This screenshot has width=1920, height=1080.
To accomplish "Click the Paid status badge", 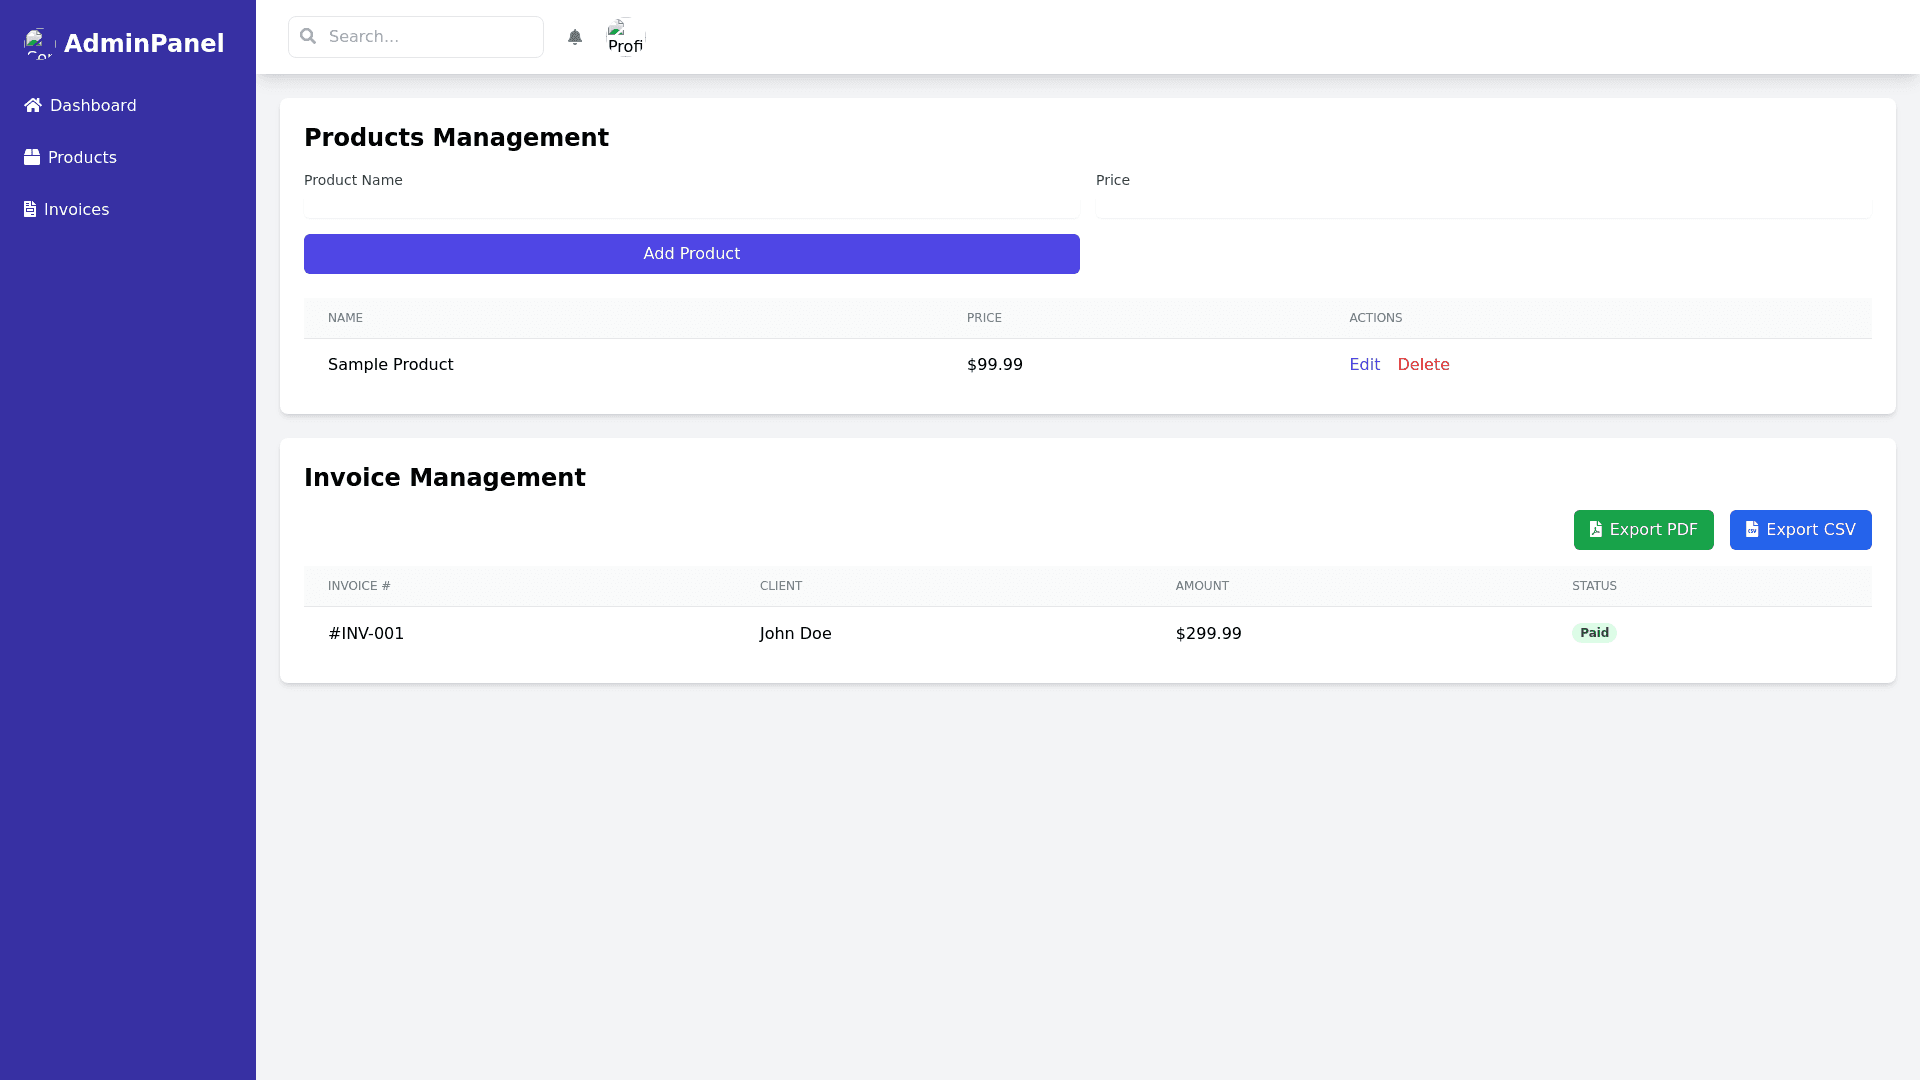I will click(1594, 633).
